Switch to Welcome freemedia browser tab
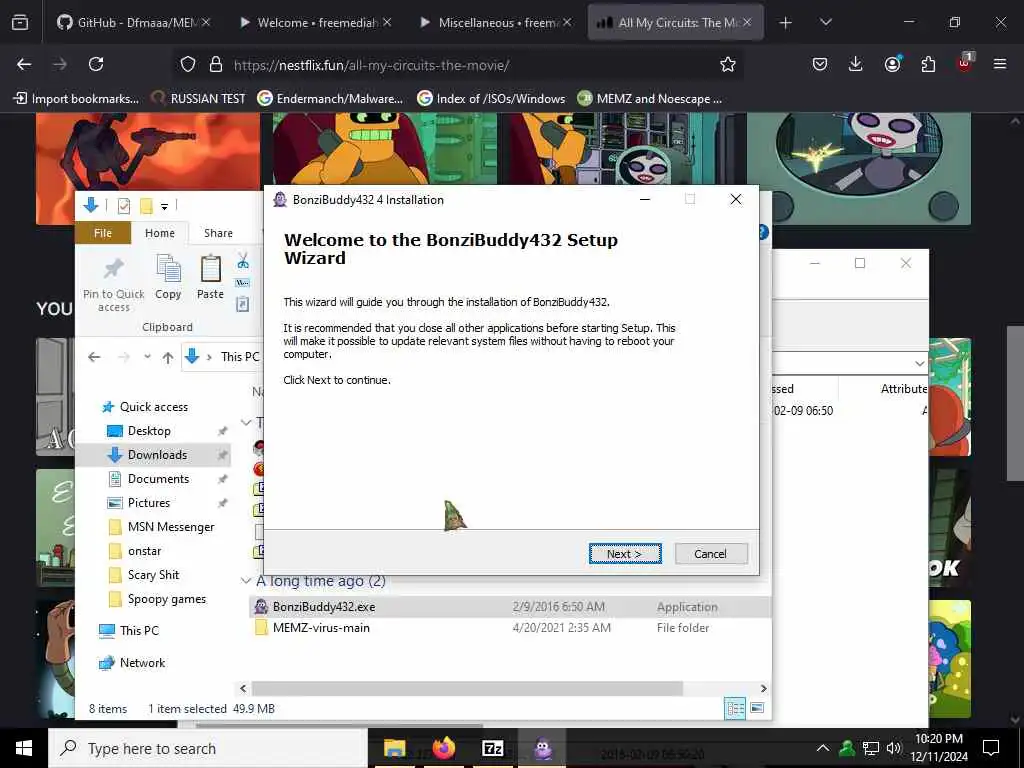This screenshot has width=1024, height=768. [315, 22]
